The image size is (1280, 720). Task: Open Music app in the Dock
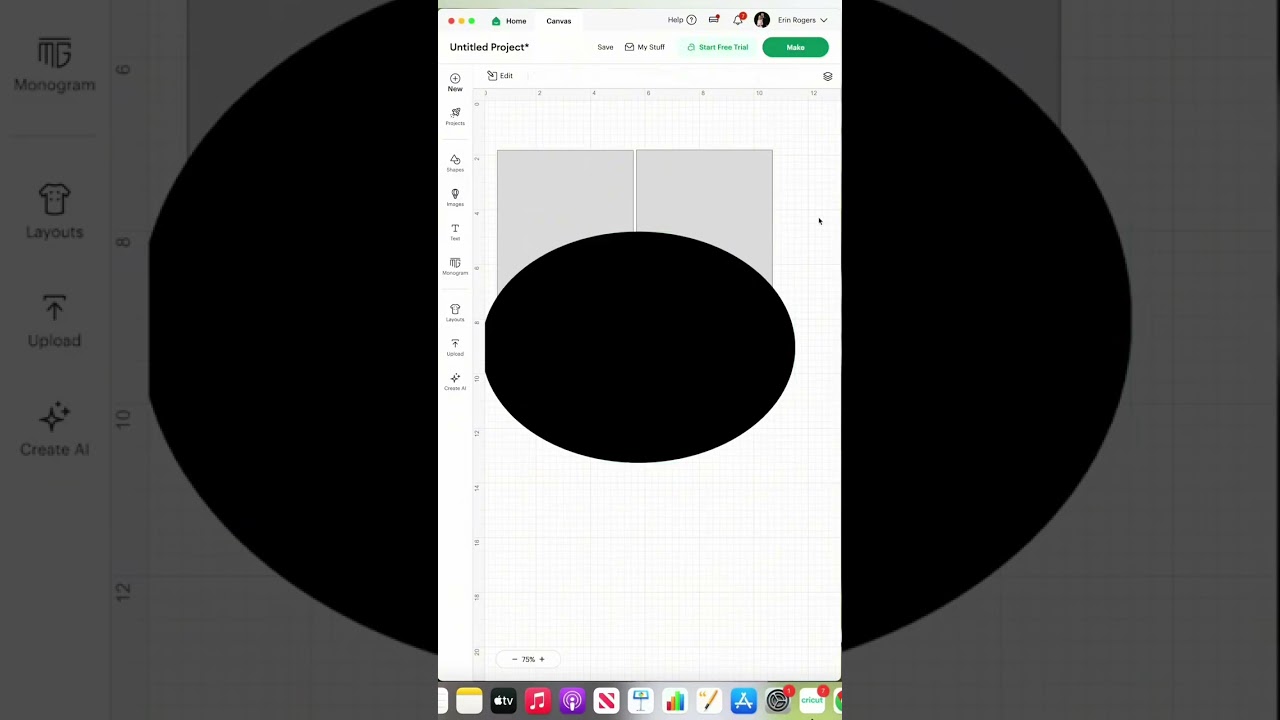538,701
